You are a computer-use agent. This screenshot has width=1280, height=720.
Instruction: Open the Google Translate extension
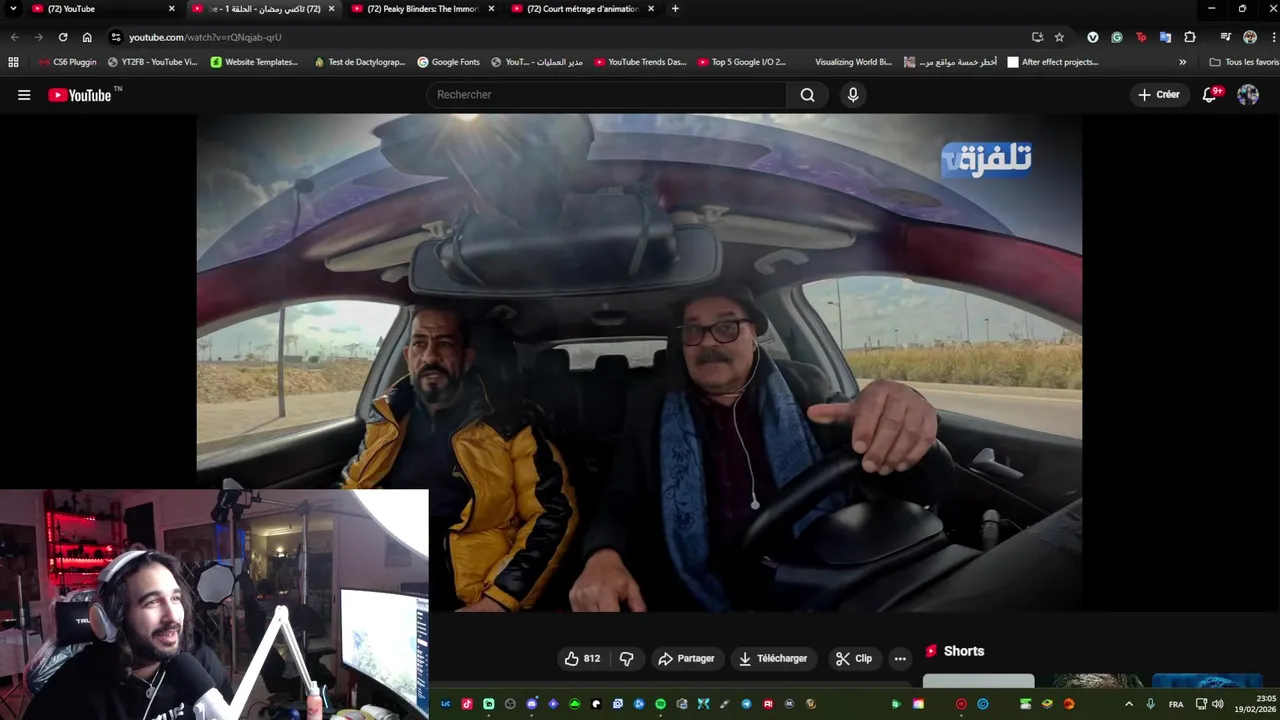click(1165, 37)
